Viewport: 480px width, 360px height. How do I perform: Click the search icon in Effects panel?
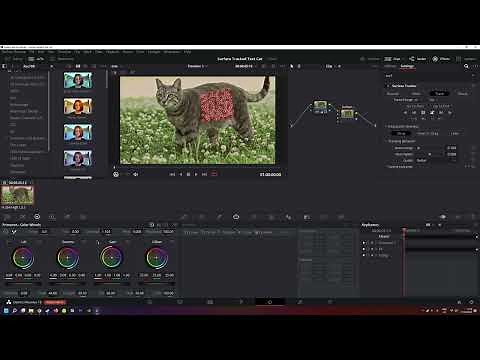coord(466,66)
